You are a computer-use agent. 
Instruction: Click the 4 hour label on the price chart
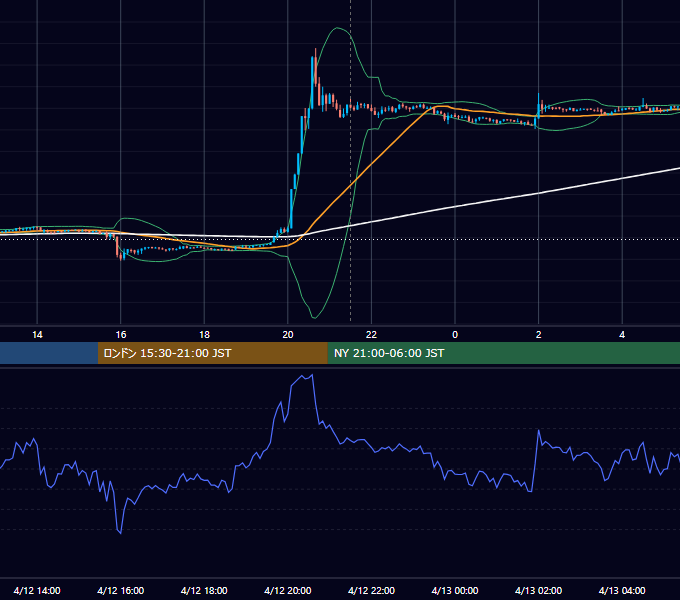622,335
